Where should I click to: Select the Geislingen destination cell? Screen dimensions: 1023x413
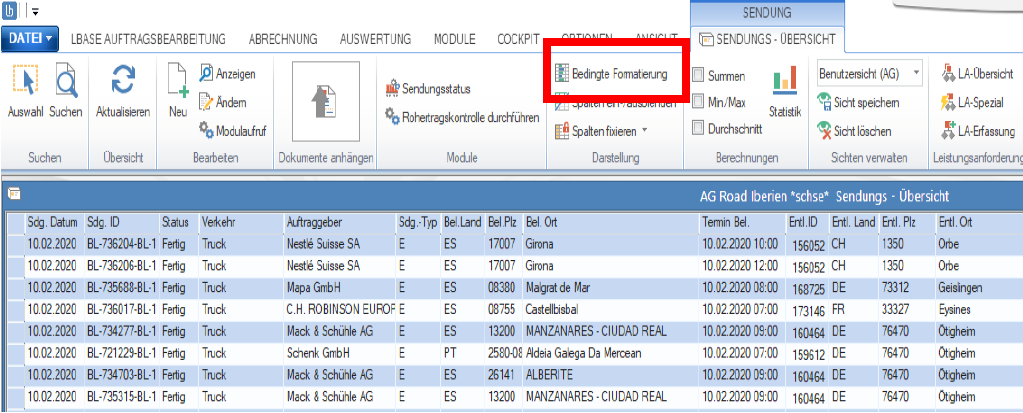(979, 288)
